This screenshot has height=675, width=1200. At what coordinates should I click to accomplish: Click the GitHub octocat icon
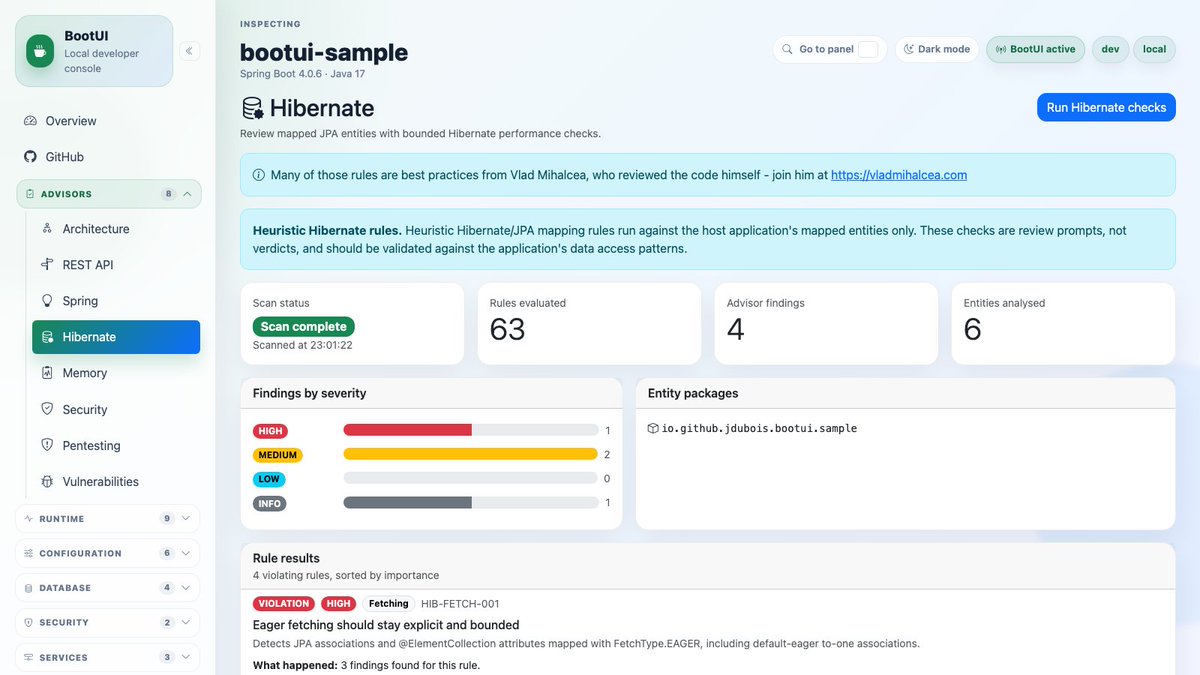30,157
